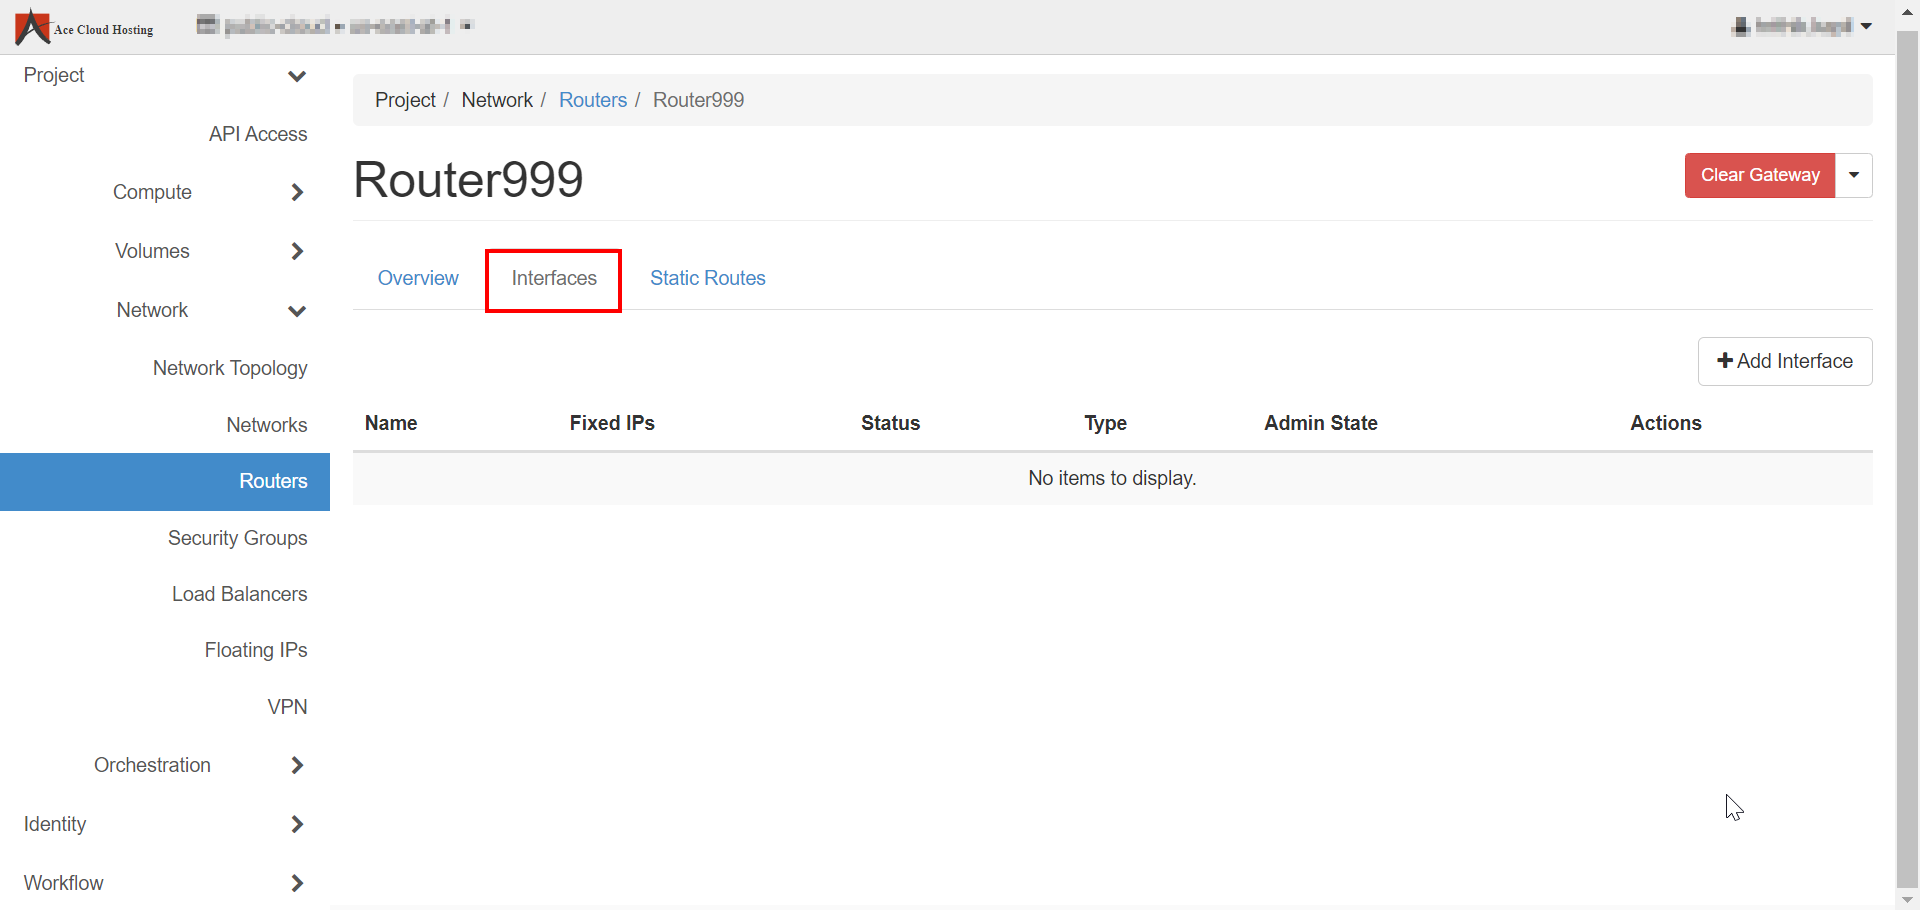The height and width of the screenshot is (910, 1920).
Task: Expand the Compute menu chevron
Action: coord(296,192)
